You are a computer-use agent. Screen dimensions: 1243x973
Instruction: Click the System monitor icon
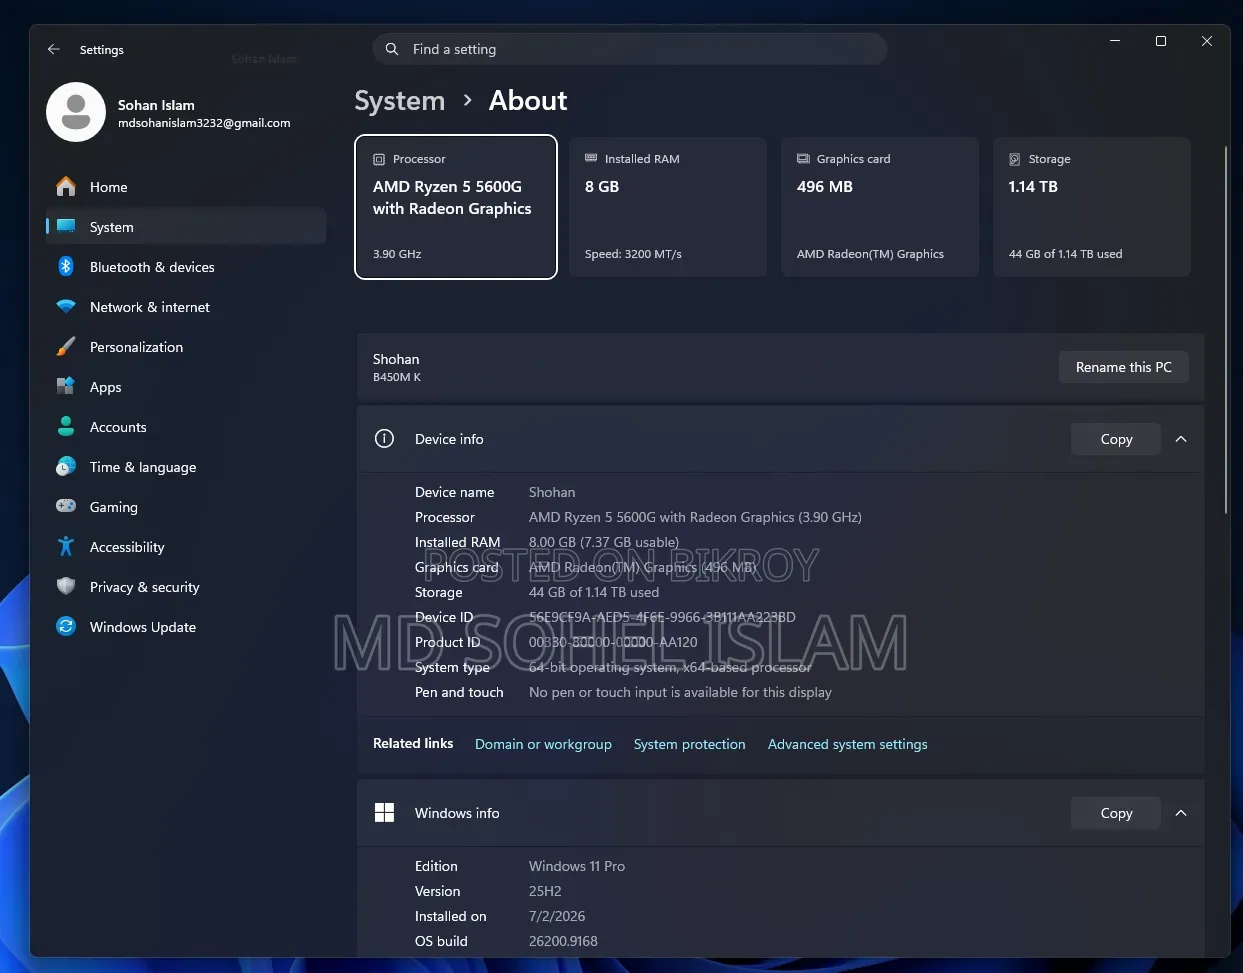[x=66, y=227]
